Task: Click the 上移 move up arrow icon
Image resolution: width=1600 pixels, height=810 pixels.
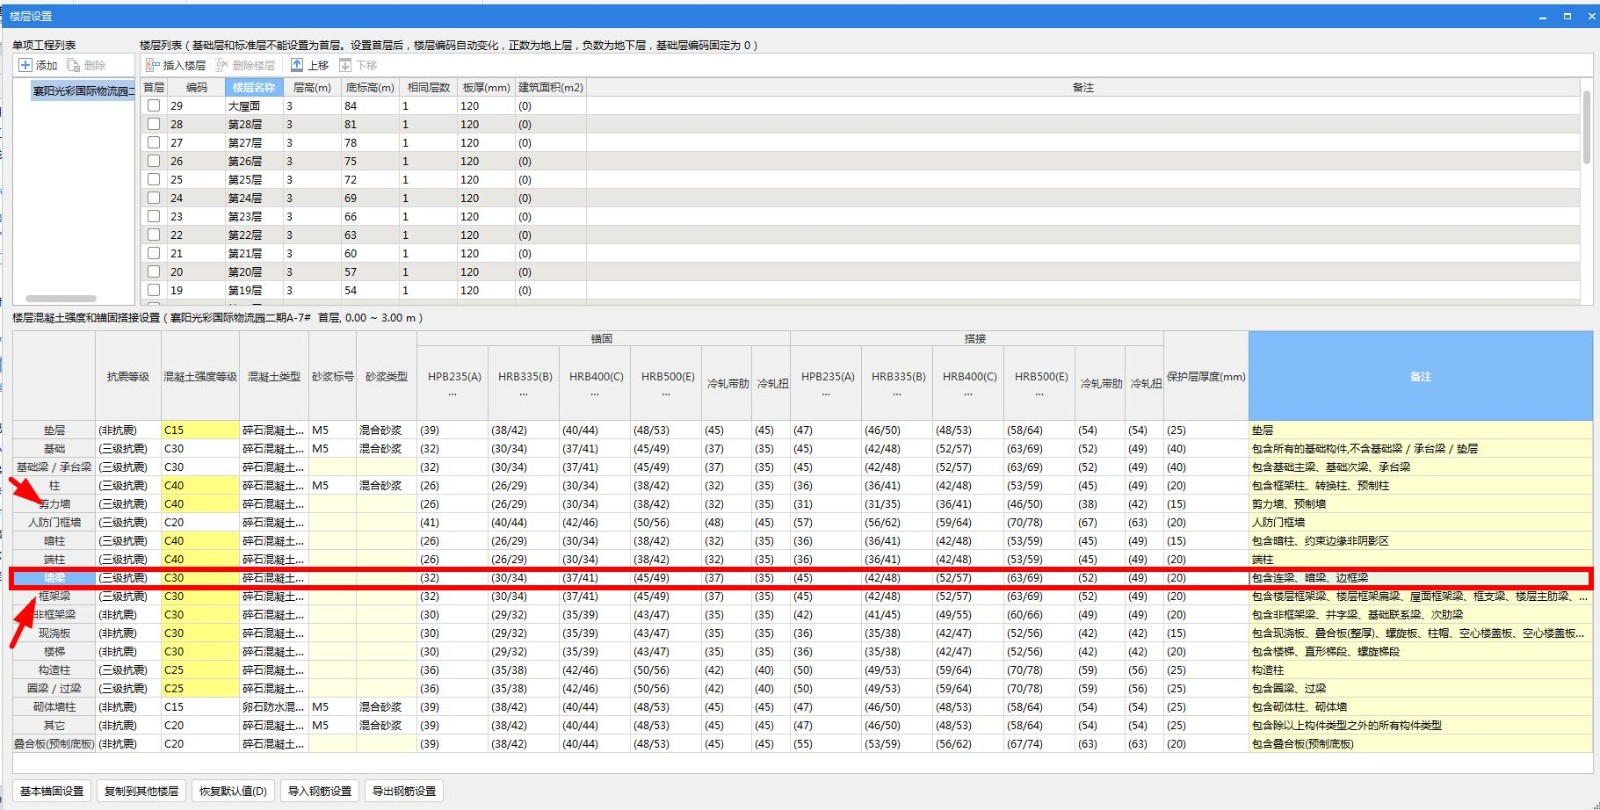Action: (x=297, y=65)
